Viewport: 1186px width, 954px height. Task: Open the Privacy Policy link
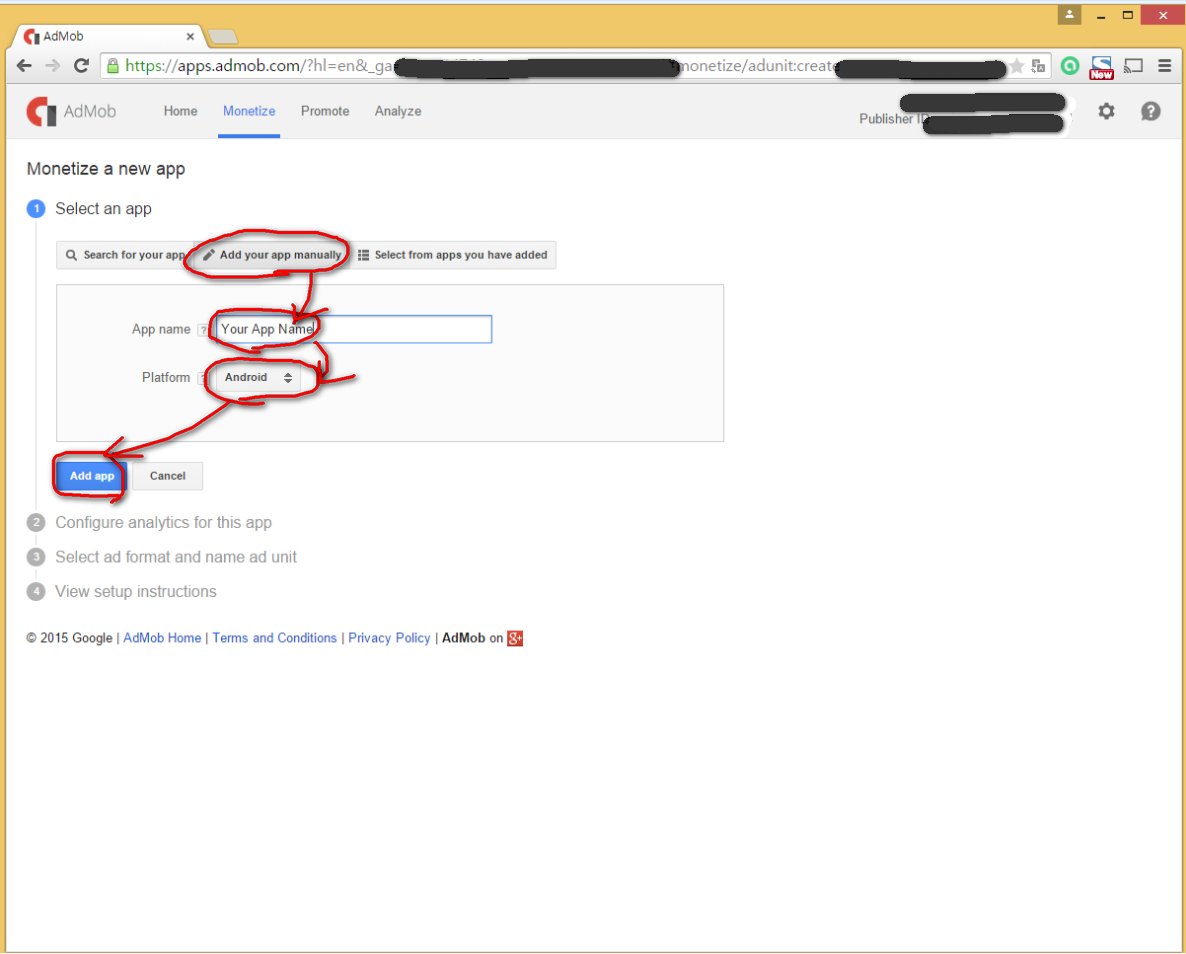(x=389, y=638)
